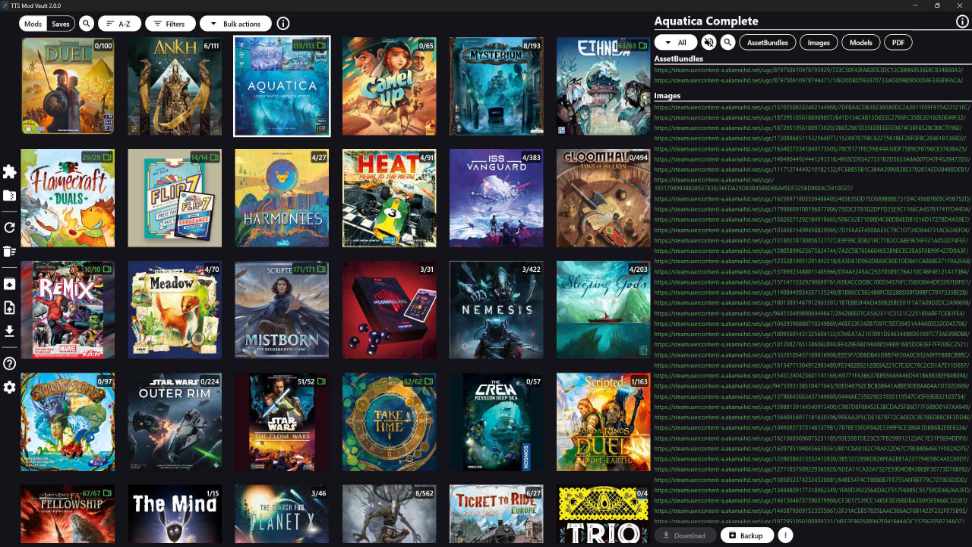Open the settings gear icon

(x=9, y=387)
